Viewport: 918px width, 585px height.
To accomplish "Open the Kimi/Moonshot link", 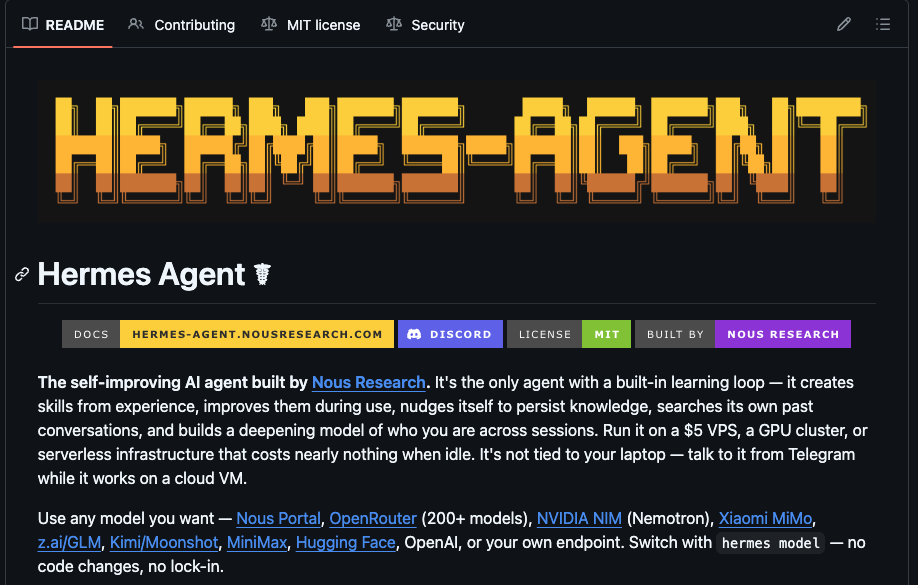I will [x=164, y=543].
